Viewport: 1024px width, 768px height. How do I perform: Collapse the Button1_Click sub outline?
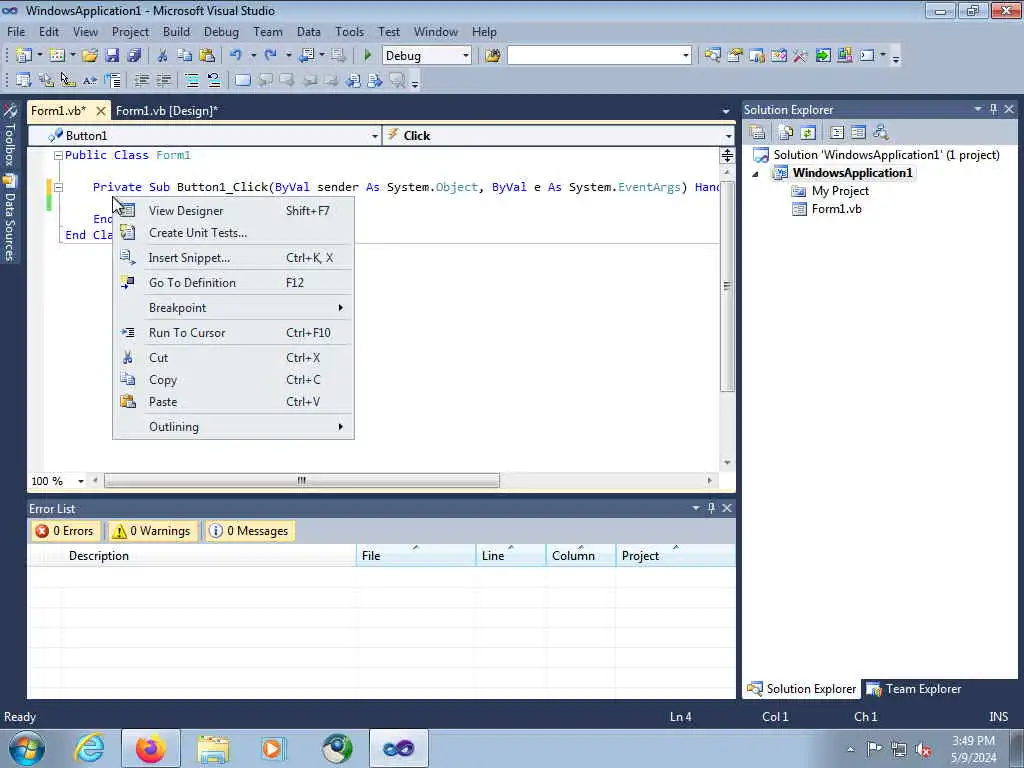(x=58, y=187)
